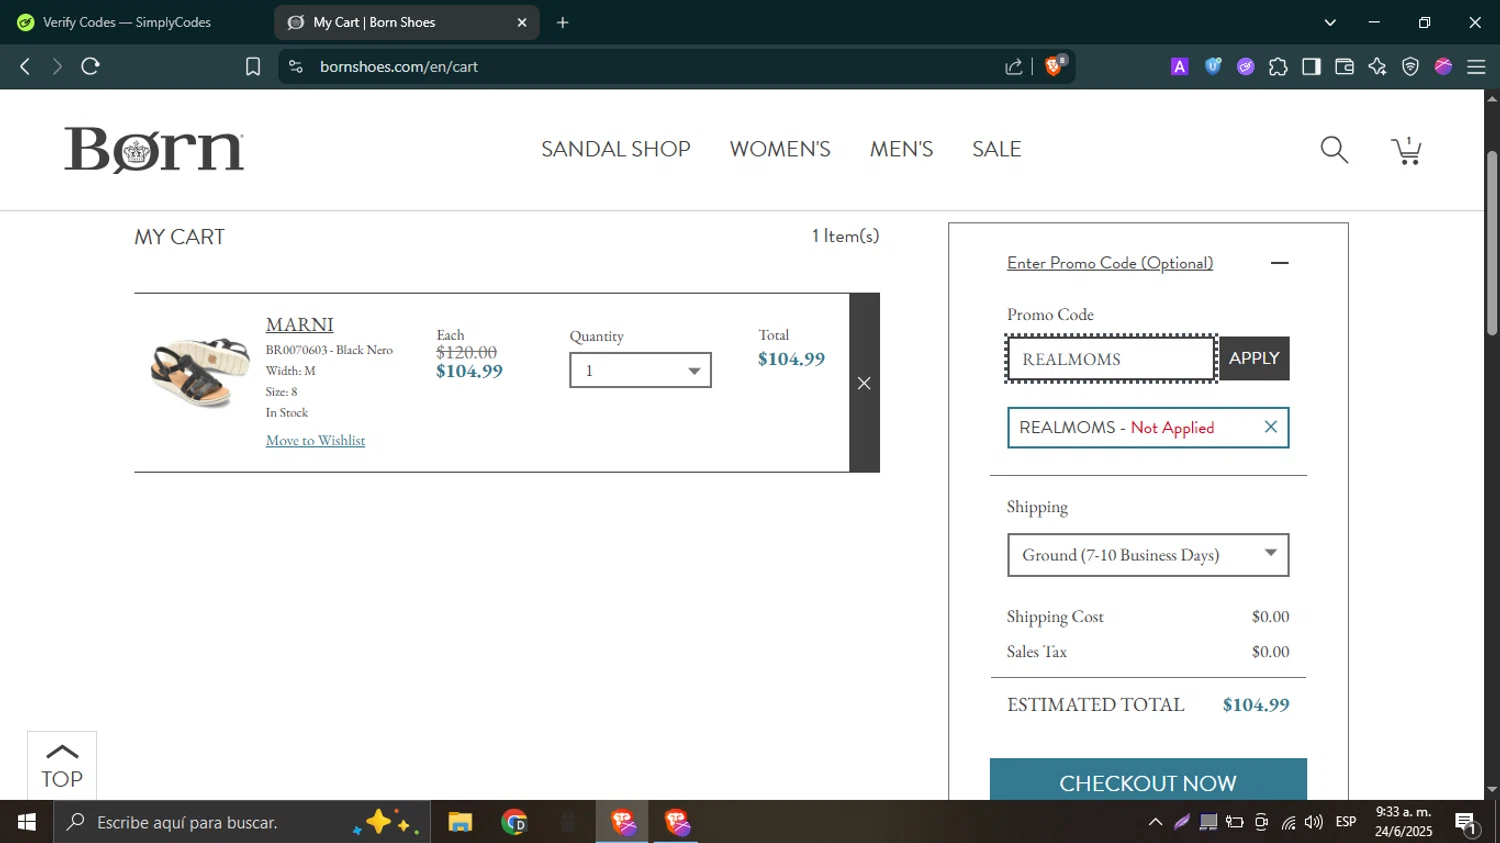Screen dimensions: 1500x843
Task: Collapse the promo code section minus icon
Action: 1279,263
